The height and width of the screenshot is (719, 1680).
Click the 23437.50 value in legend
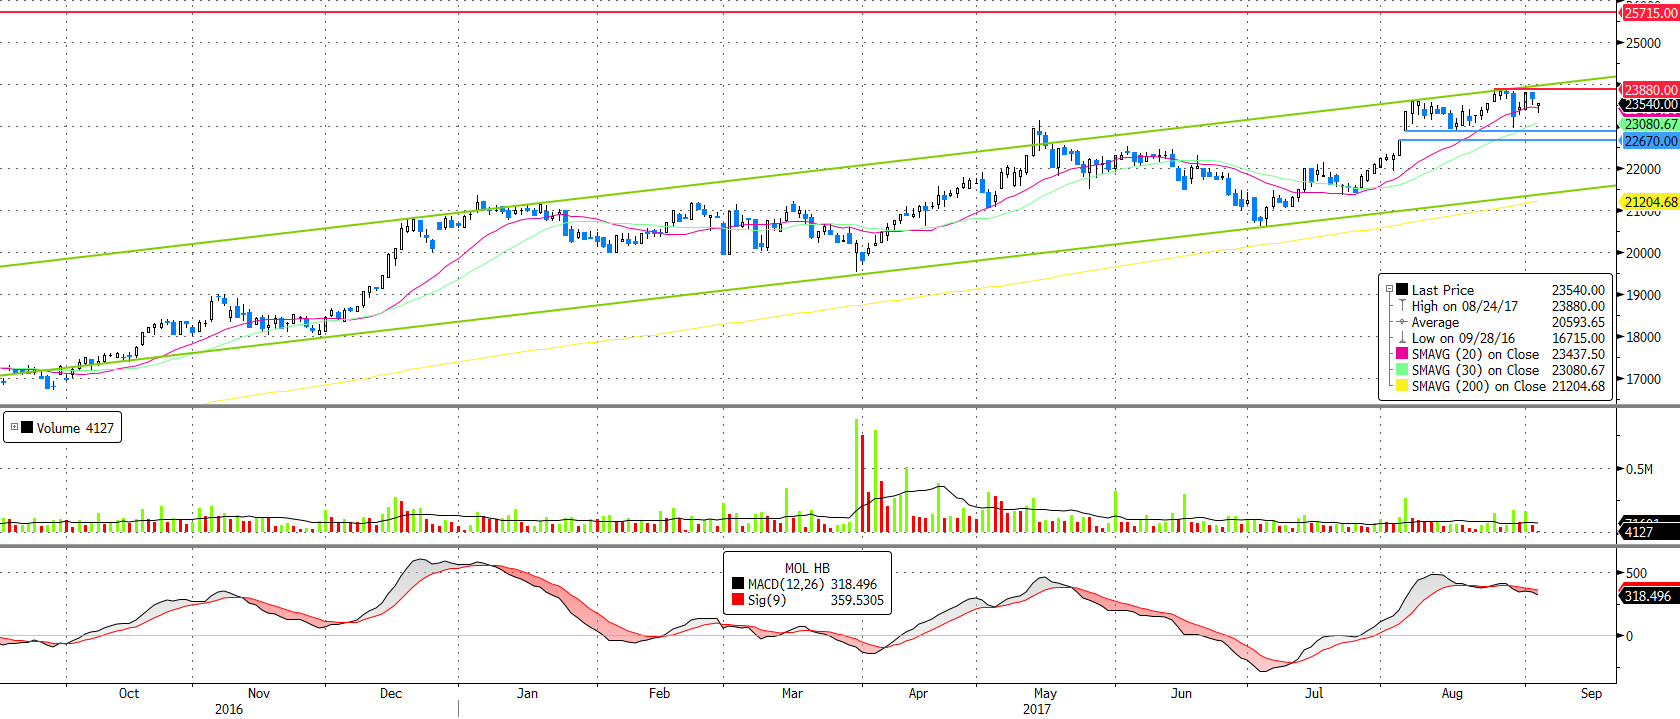pyautogui.click(x=1578, y=354)
